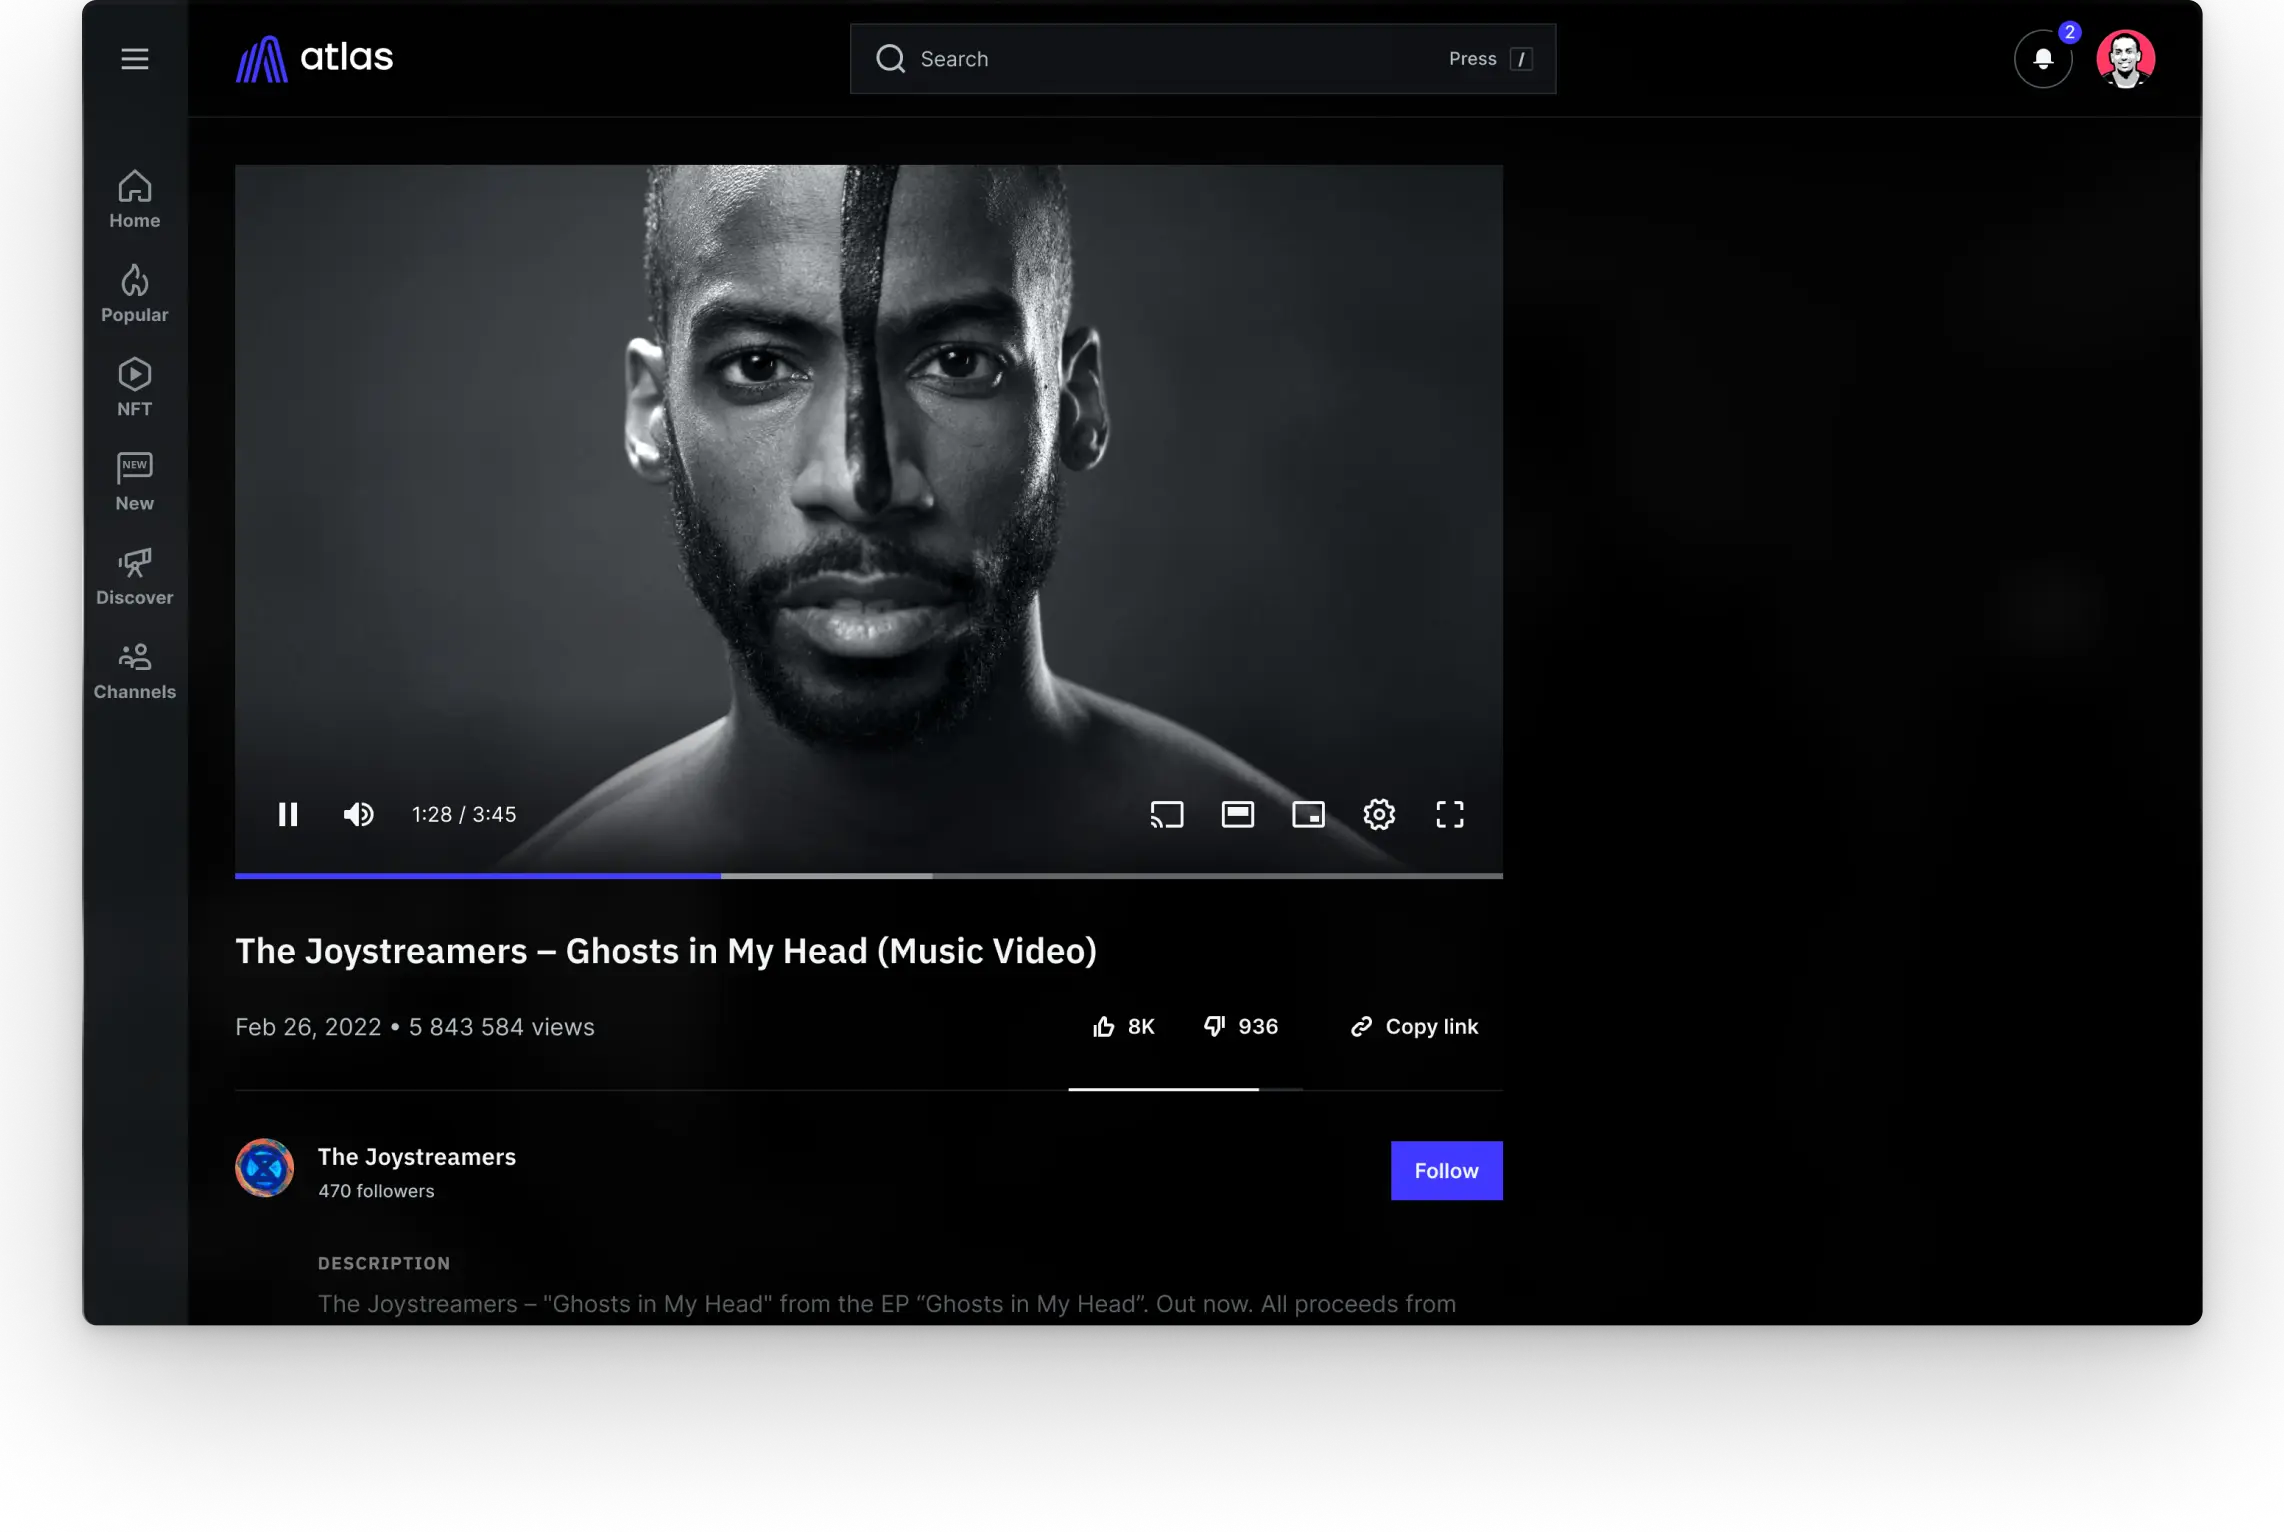Follow The Joystreamers channel

(1445, 1170)
